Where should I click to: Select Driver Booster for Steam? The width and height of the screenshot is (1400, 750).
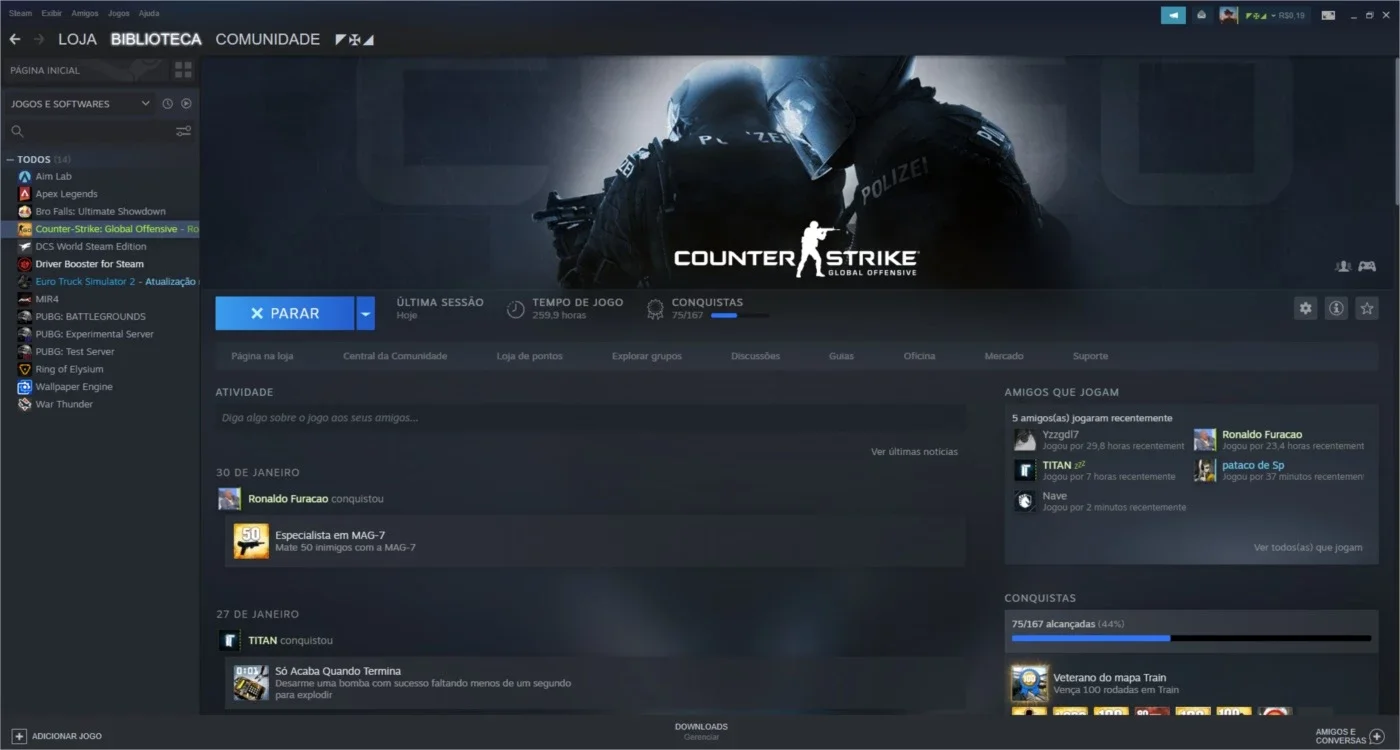click(90, 264)
